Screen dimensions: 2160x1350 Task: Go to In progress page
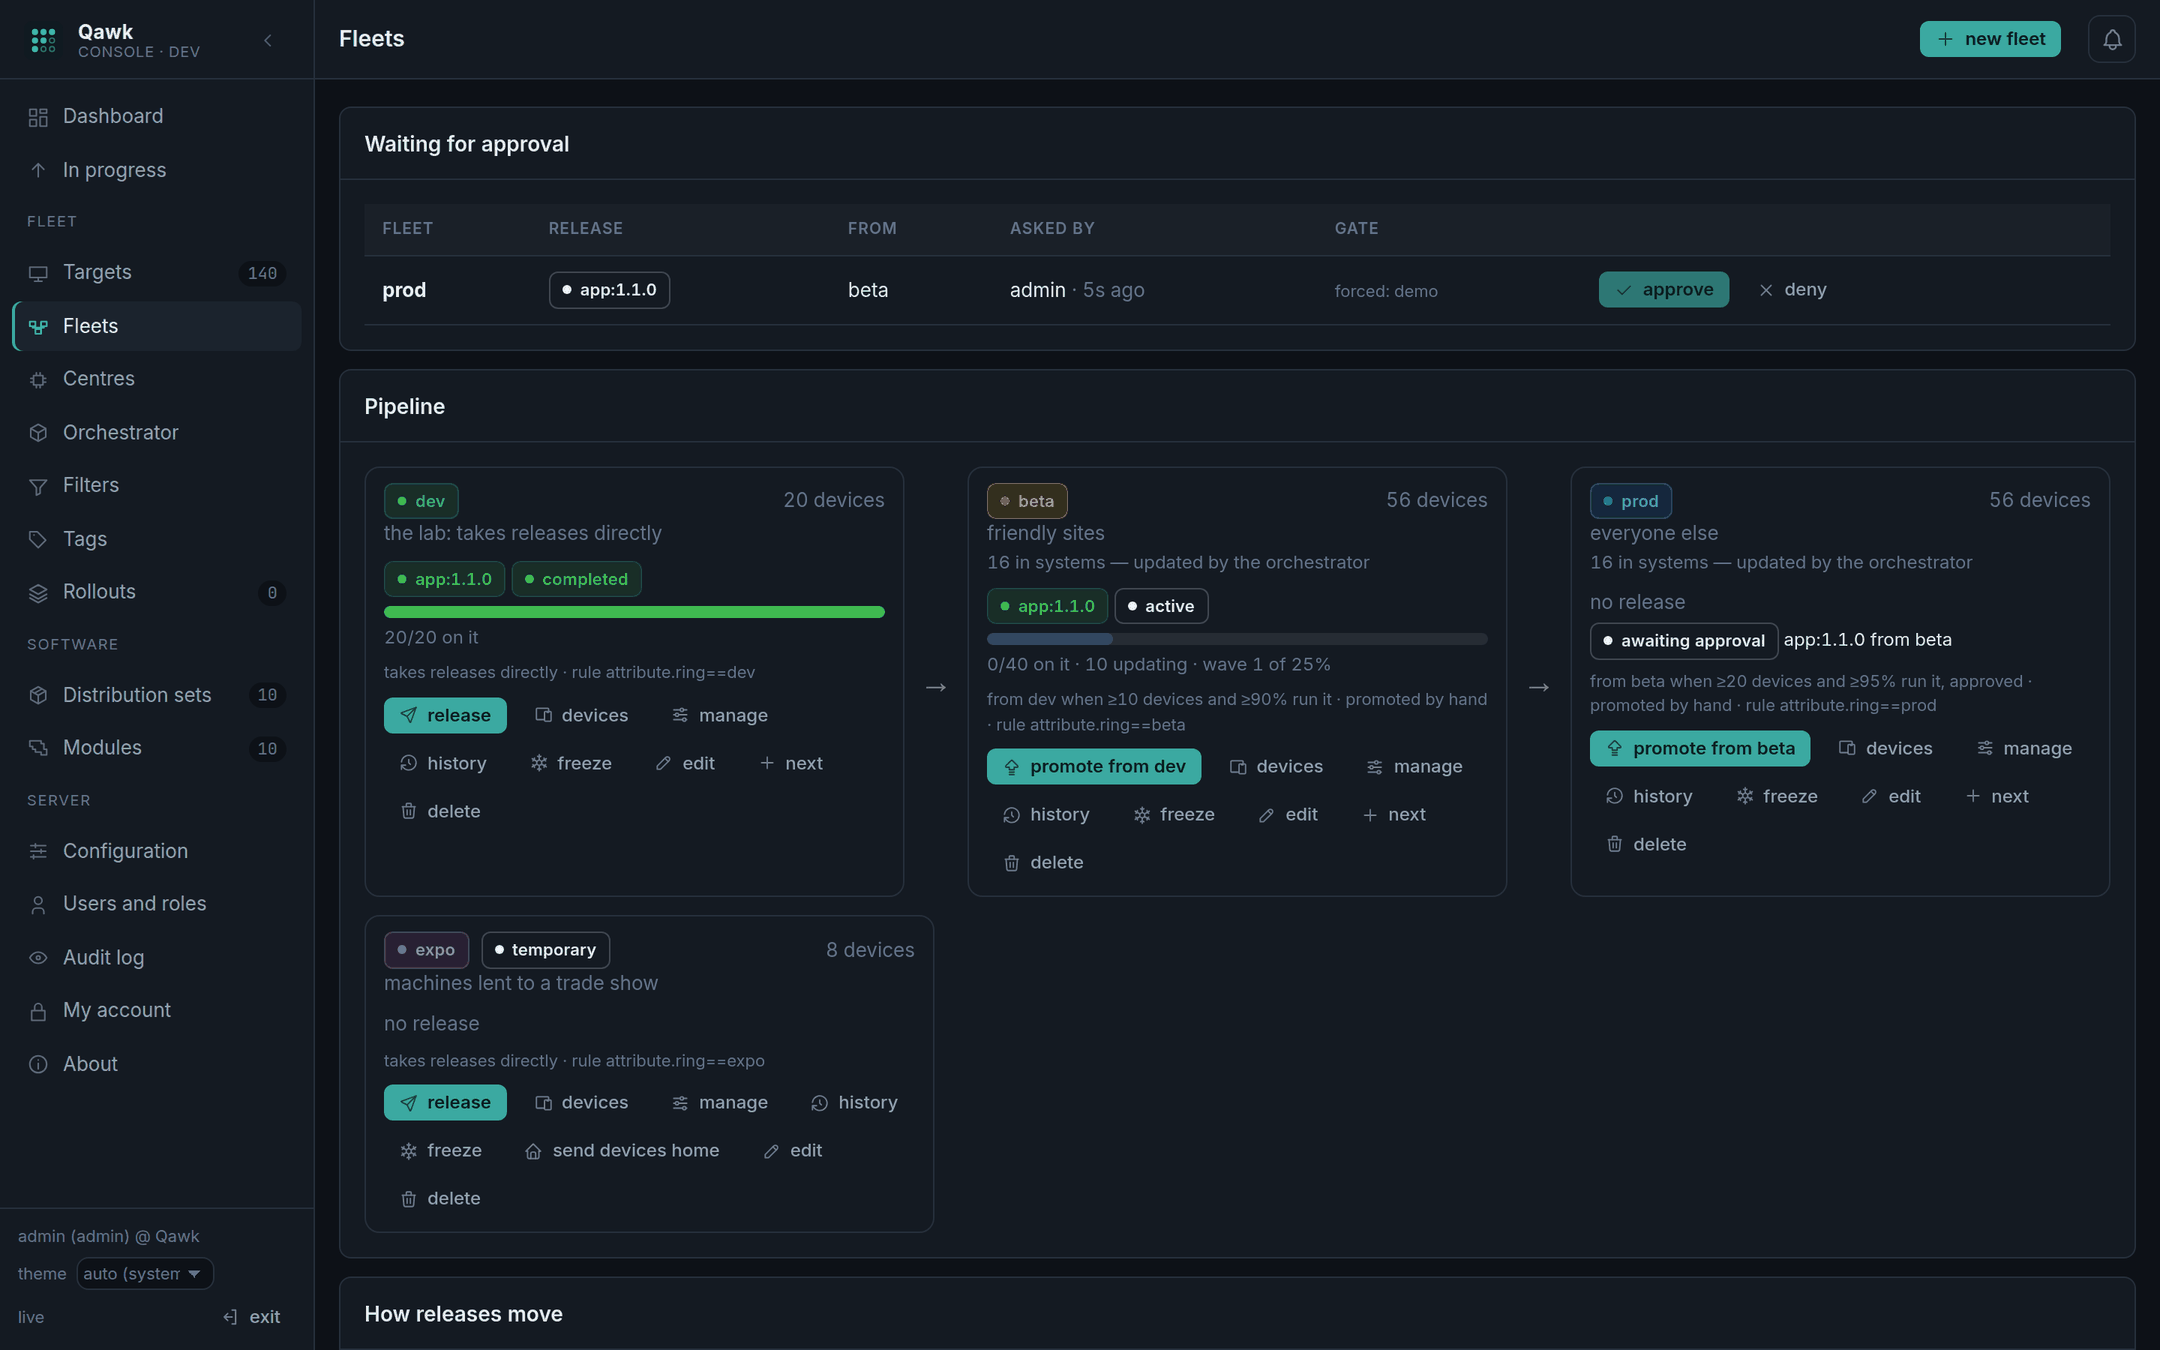click(x=157, y=170)
